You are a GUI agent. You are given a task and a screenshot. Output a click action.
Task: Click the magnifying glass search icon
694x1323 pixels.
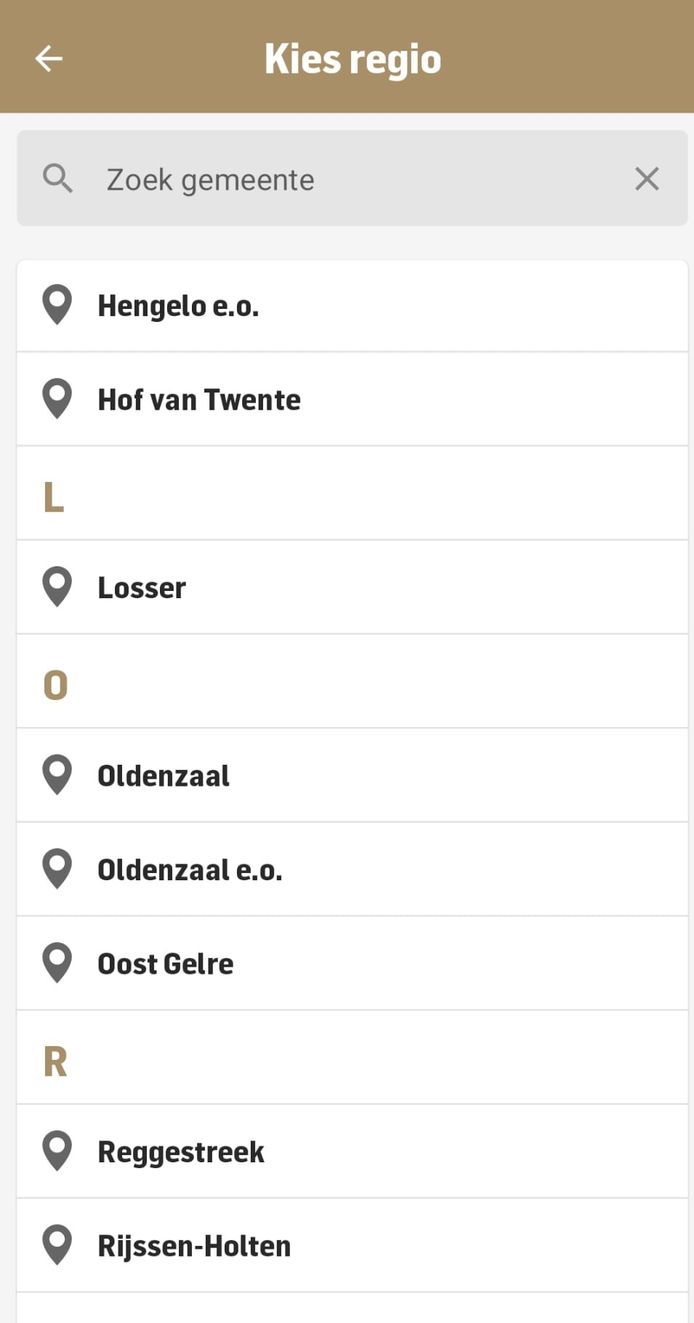(57, 177)
